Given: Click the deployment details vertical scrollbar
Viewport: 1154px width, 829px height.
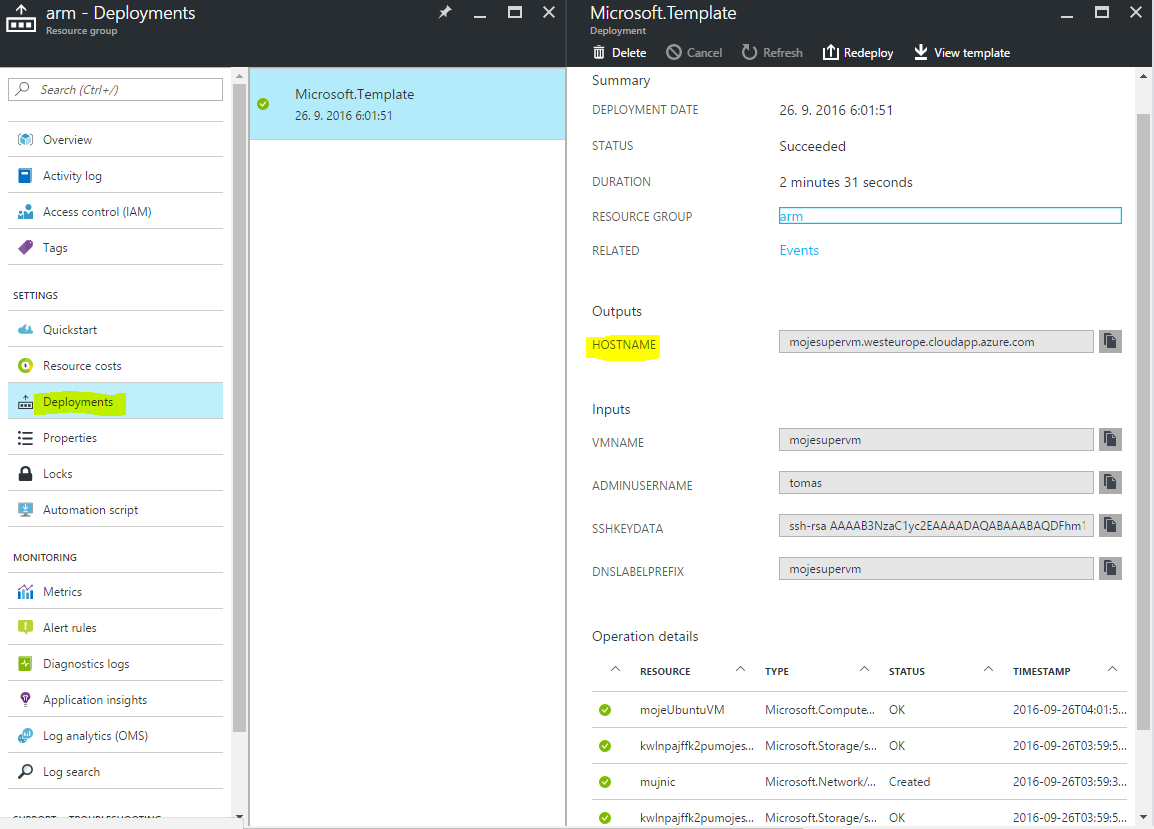Looking at the screenshot, I should click(1142, 420).
